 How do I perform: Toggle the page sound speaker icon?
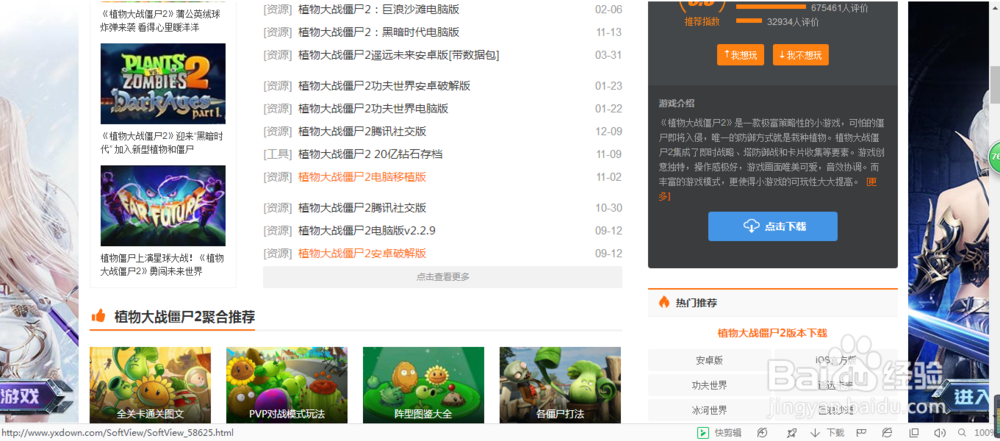coord(941,433)
